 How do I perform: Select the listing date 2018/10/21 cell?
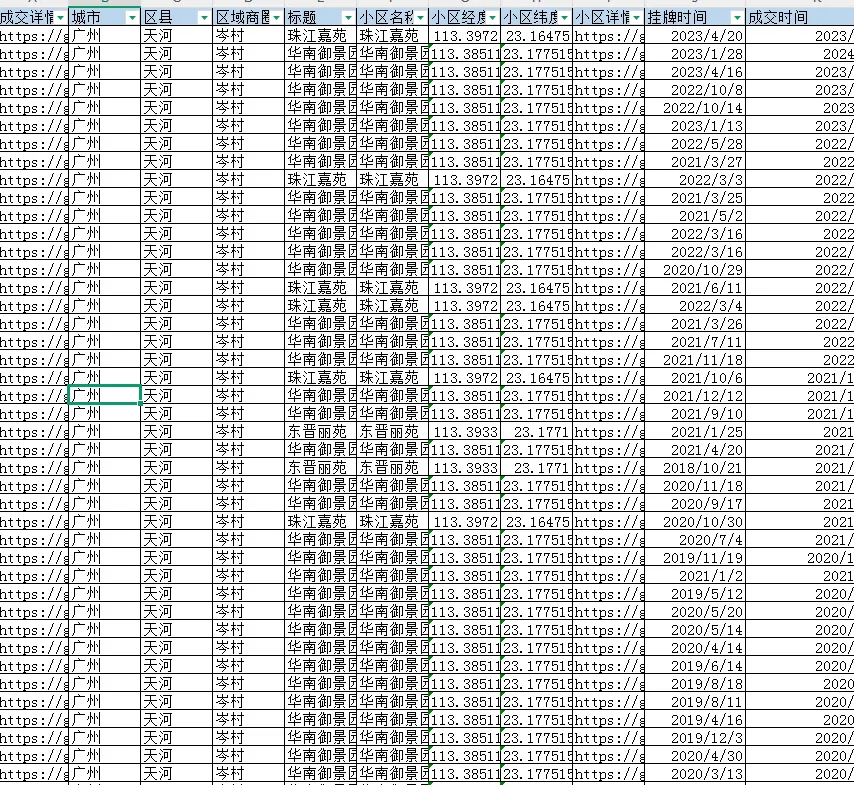(695, 467)
